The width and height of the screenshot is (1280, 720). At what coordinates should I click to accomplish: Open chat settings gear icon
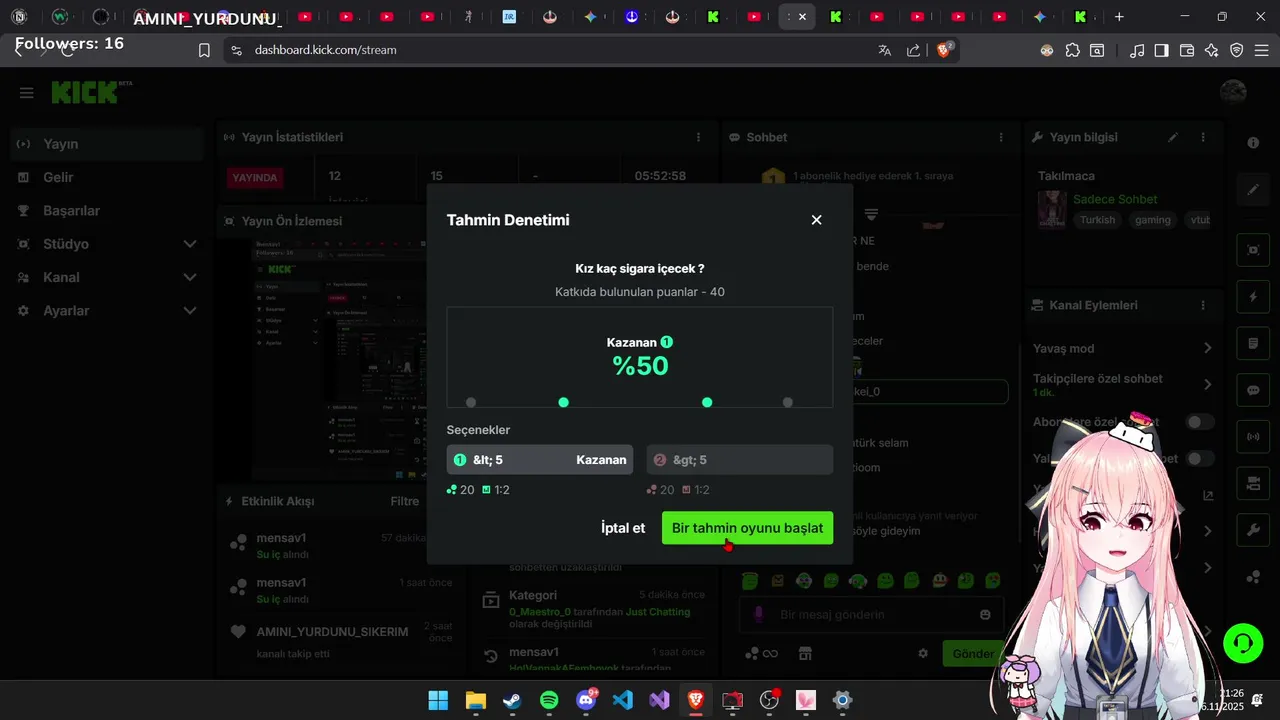point(923,653)
